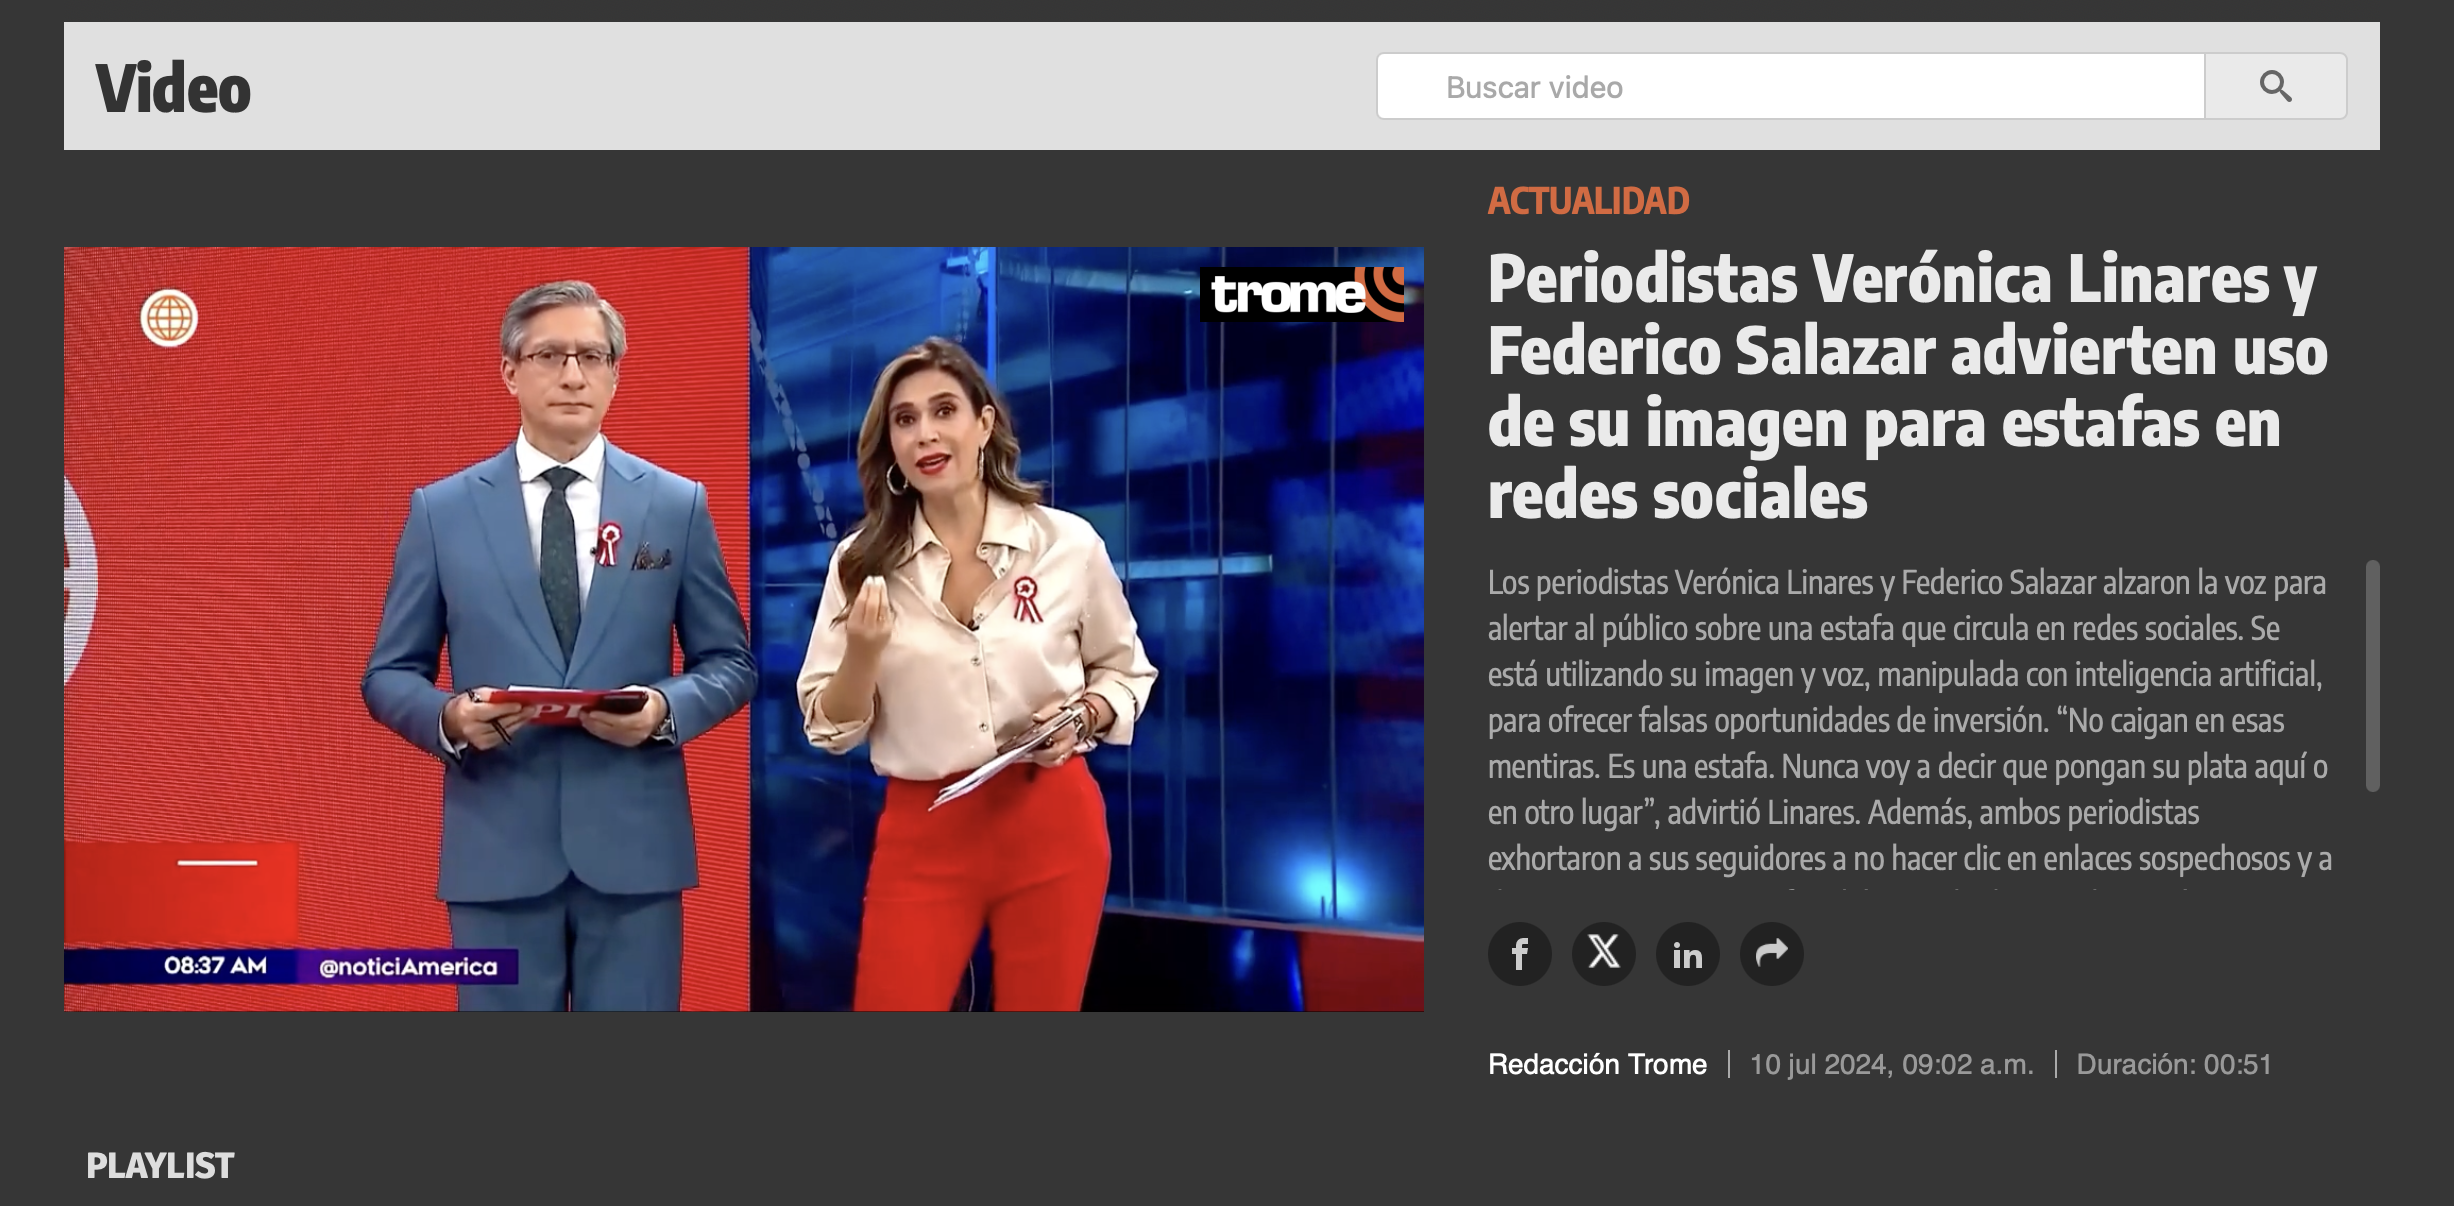Screen dimensions: 2454x1206
Task: Click the @noticiAmerica tag in video
Action: tap(408, 967)
